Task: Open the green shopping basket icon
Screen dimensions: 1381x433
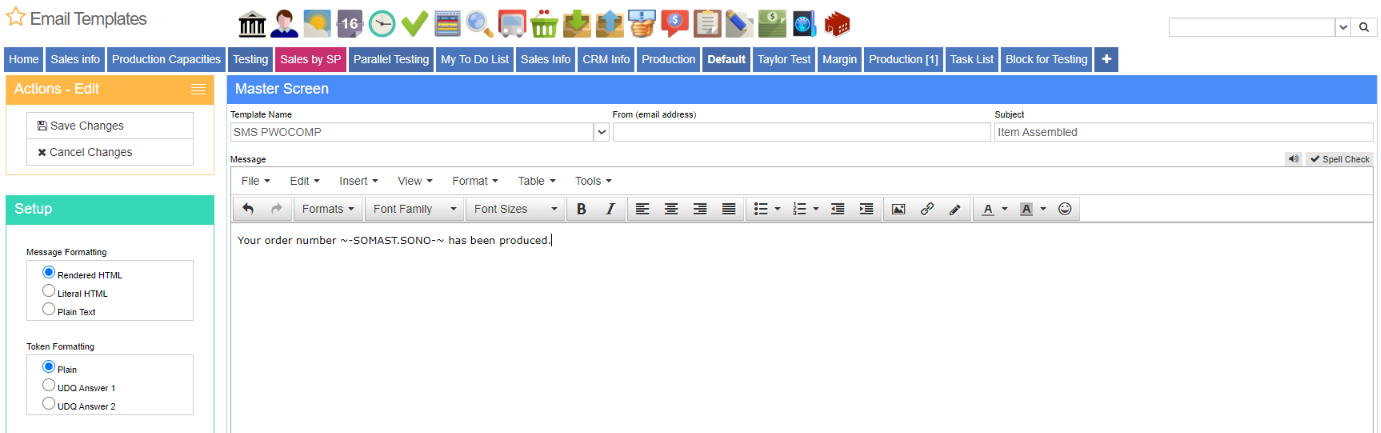Action: click(544, 22)
